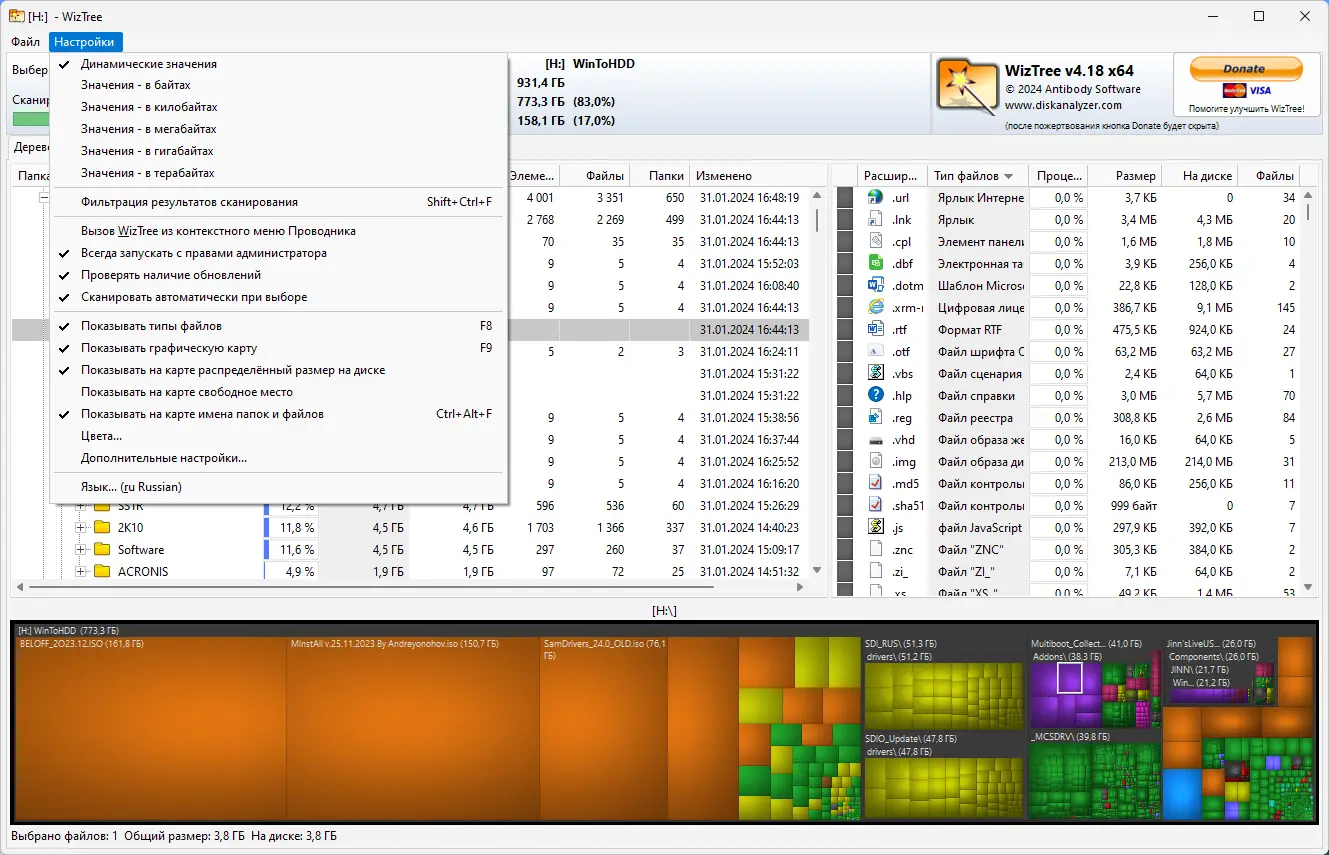Sort file types by 'Размер' column

[1124, 176]
